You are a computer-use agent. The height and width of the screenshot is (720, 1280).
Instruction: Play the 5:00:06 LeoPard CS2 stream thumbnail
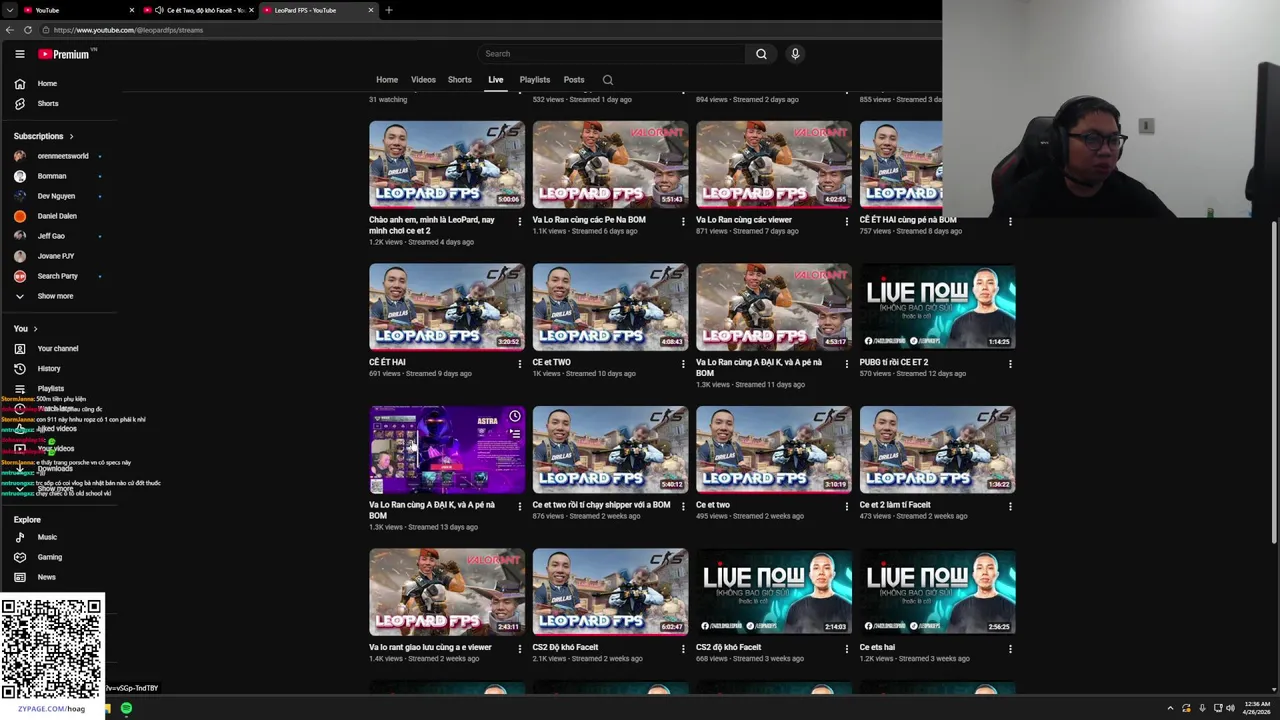(x=447, y=164)
